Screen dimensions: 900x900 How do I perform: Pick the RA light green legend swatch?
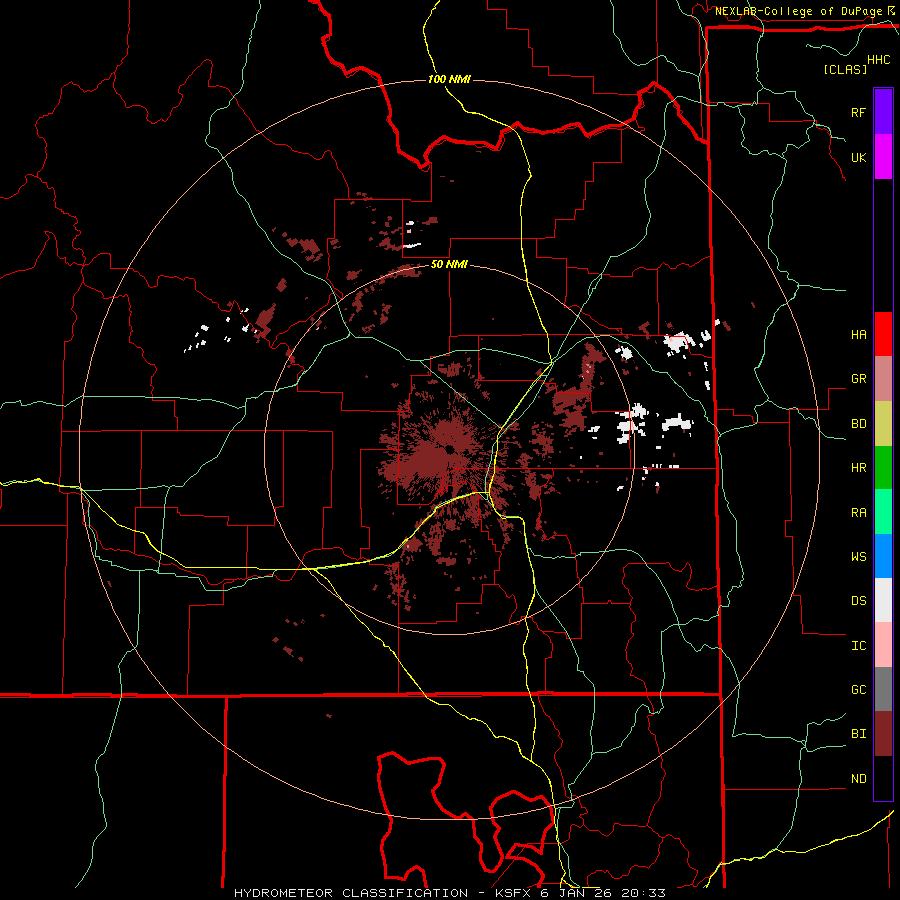(883, 512)
